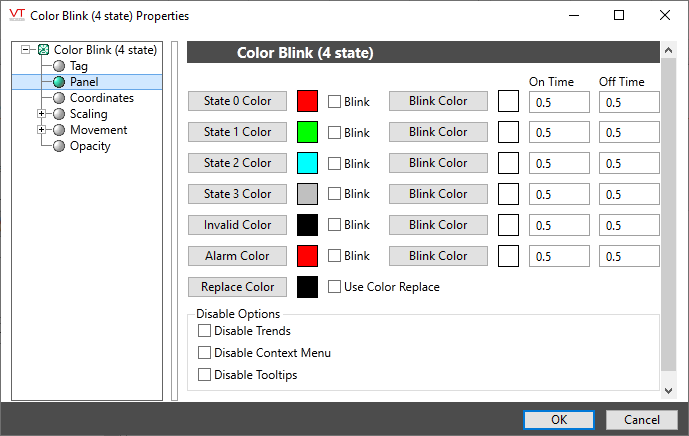Click the Tag node sphere icon
Viewport: 689px width, 436px height.
59,66
